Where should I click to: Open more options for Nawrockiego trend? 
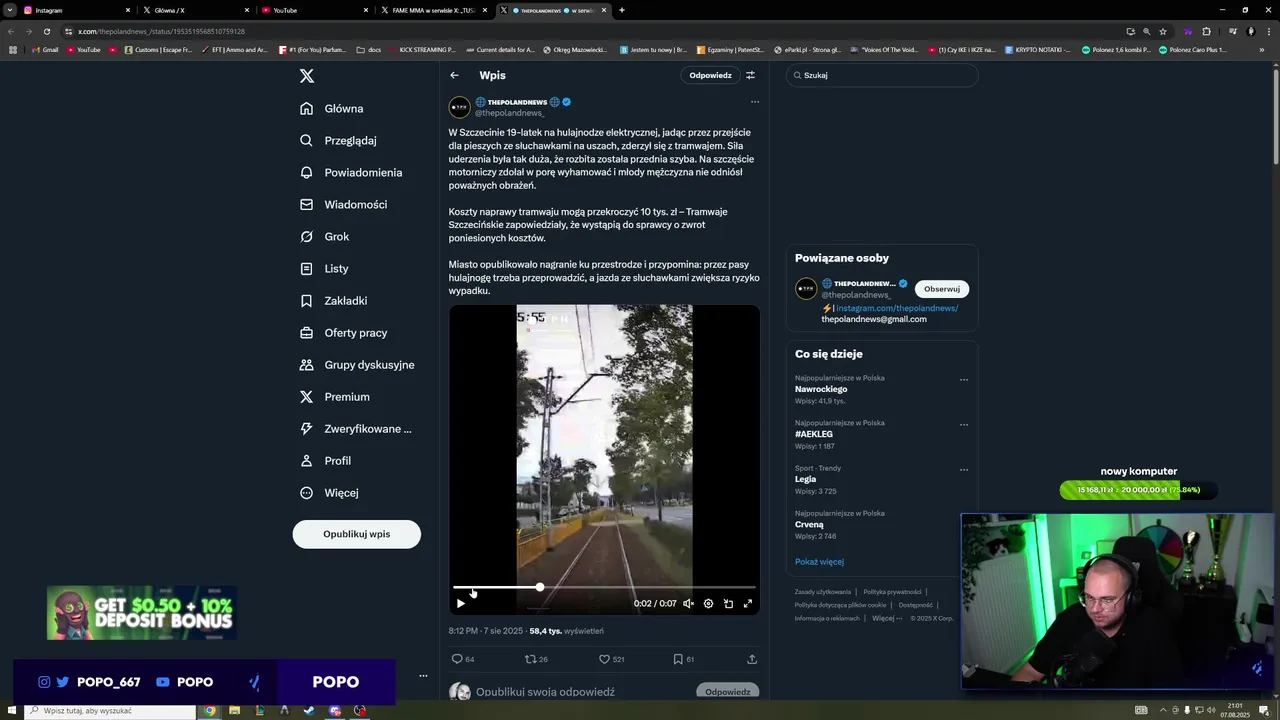tap(964, 380)
